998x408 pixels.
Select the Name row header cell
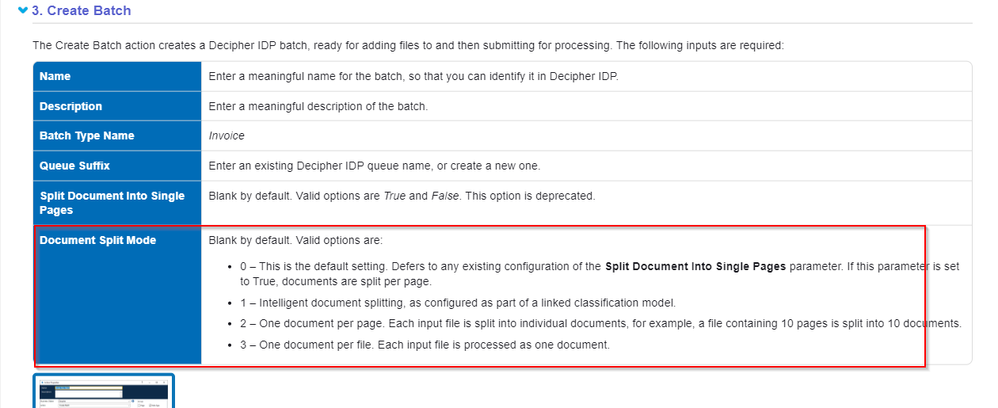tap(117, 76)
